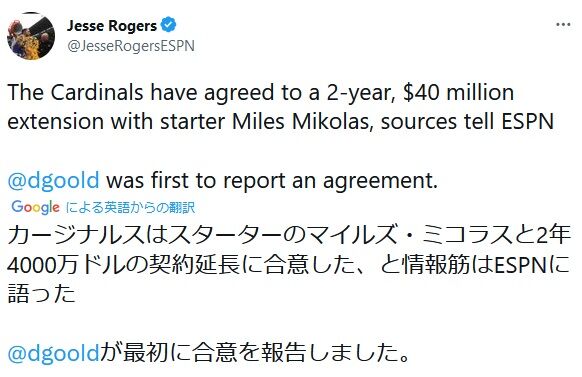
Task: Click the Google logo in translation attribution
Action: click(x=35, y=207)
